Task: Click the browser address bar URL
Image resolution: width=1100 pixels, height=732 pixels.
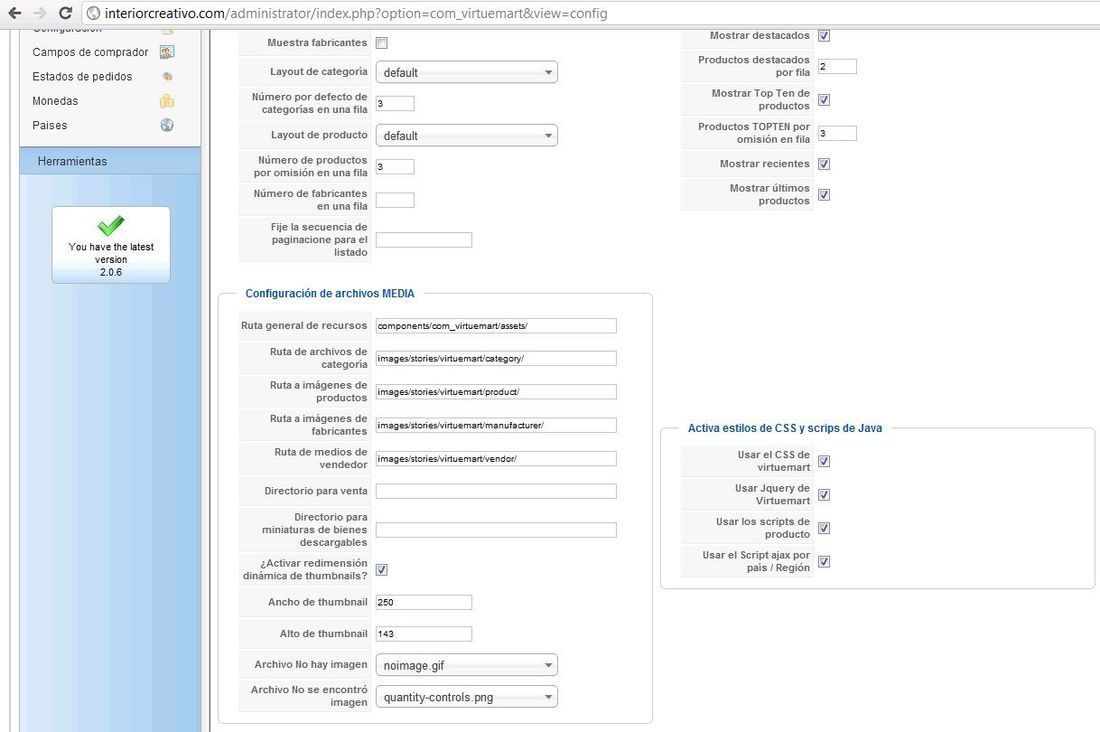Action: [x=356, y=13]
